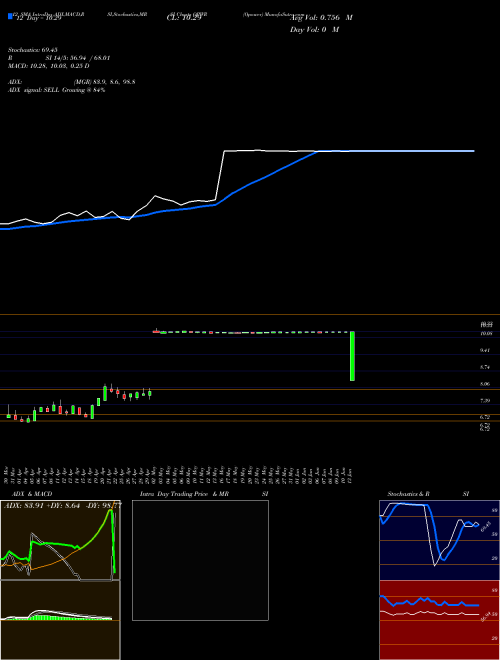Click the flat blue SMA line at the right

[x=396, y=151]
